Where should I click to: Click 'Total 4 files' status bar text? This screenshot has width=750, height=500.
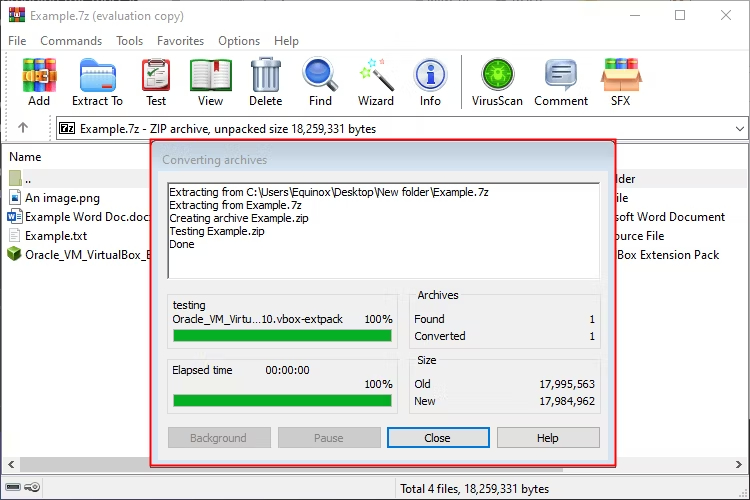tap(474, 489)
